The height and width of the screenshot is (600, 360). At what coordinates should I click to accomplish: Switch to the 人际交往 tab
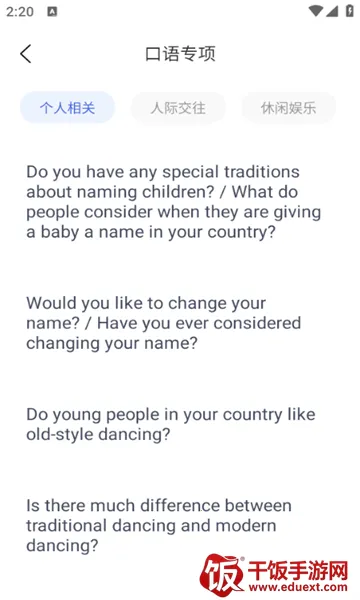(x=178, y=108)
